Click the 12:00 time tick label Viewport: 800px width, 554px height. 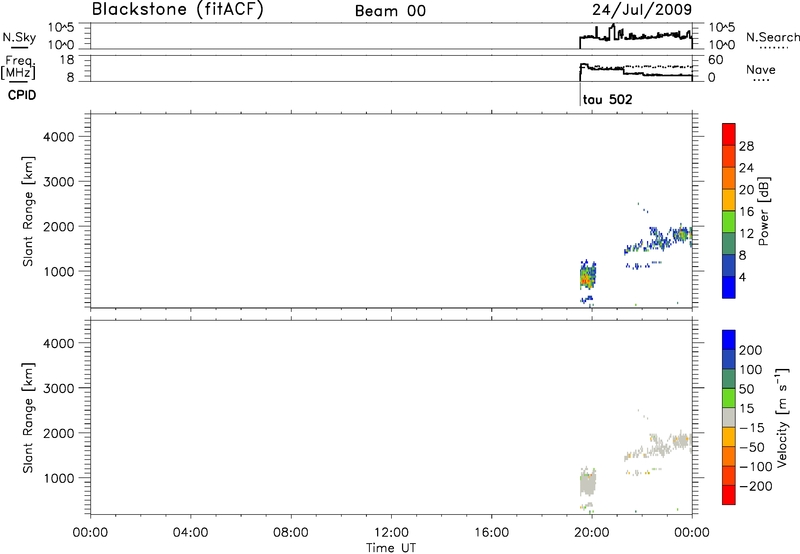(x=391, y=533)
